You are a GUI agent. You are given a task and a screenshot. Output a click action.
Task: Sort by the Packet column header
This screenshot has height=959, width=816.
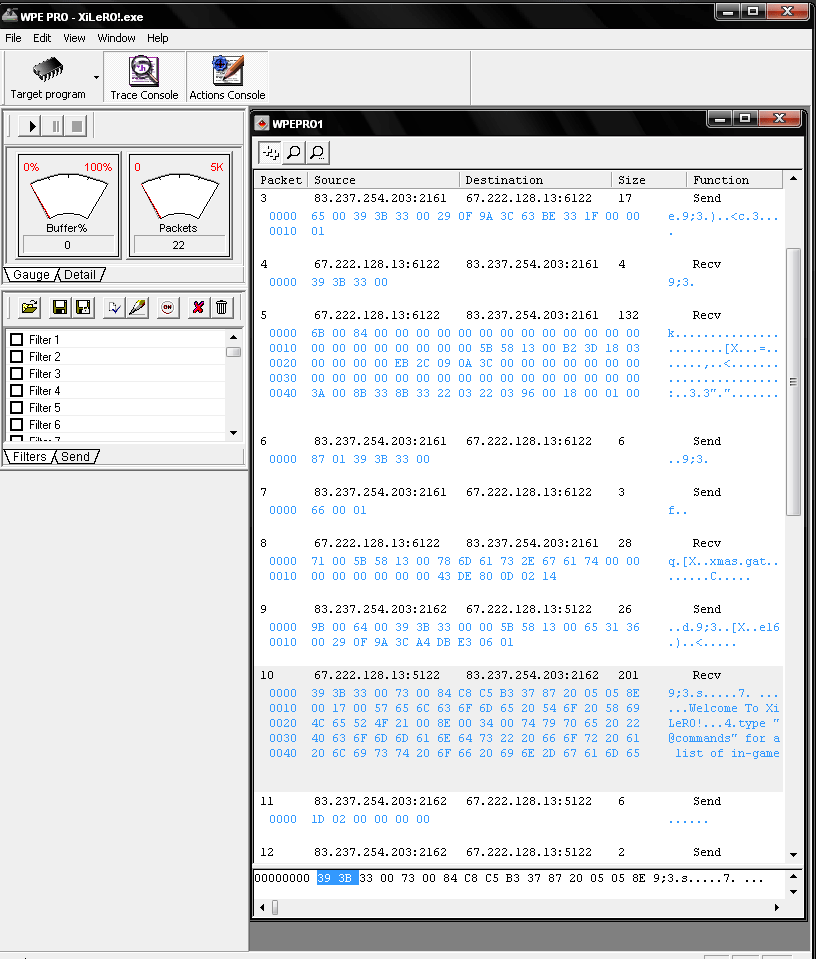coord(281,180)
